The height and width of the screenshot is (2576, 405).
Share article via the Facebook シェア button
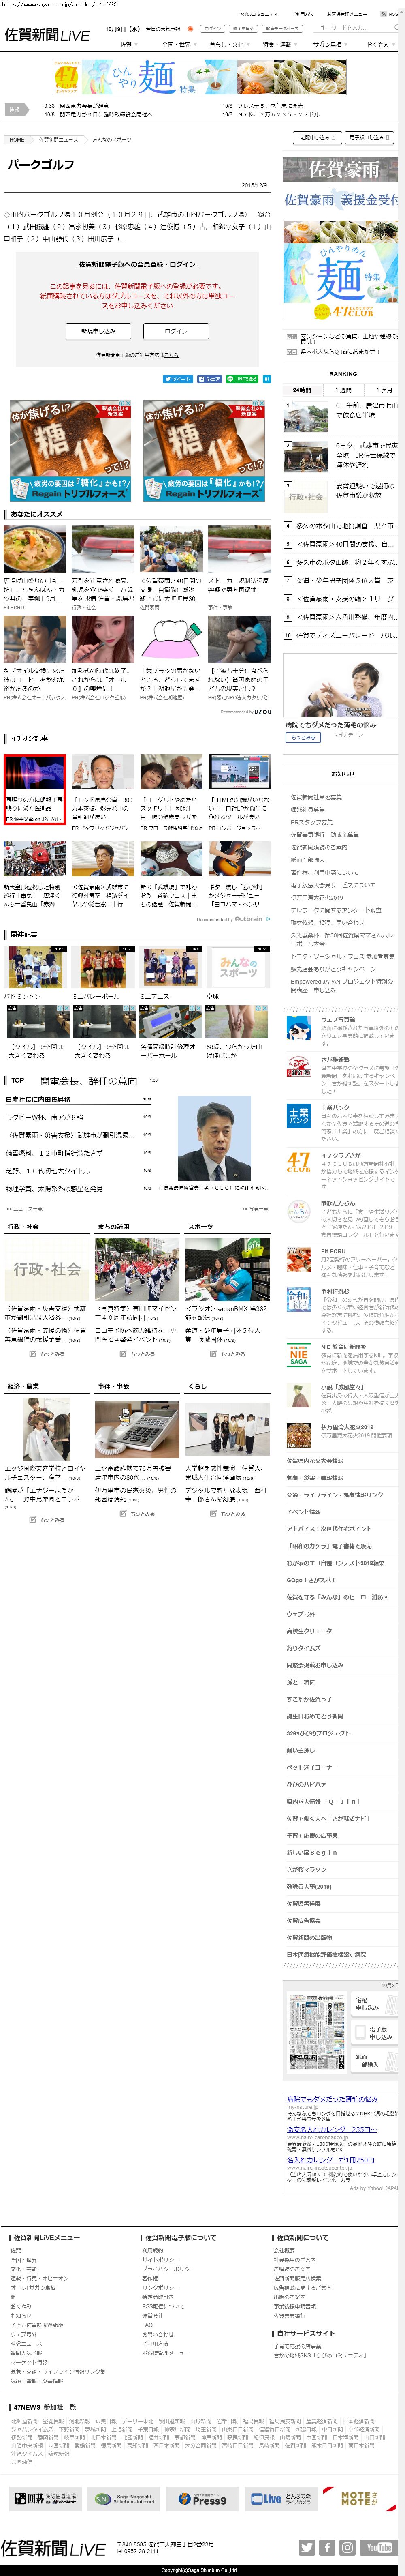[x=210, y=379]
